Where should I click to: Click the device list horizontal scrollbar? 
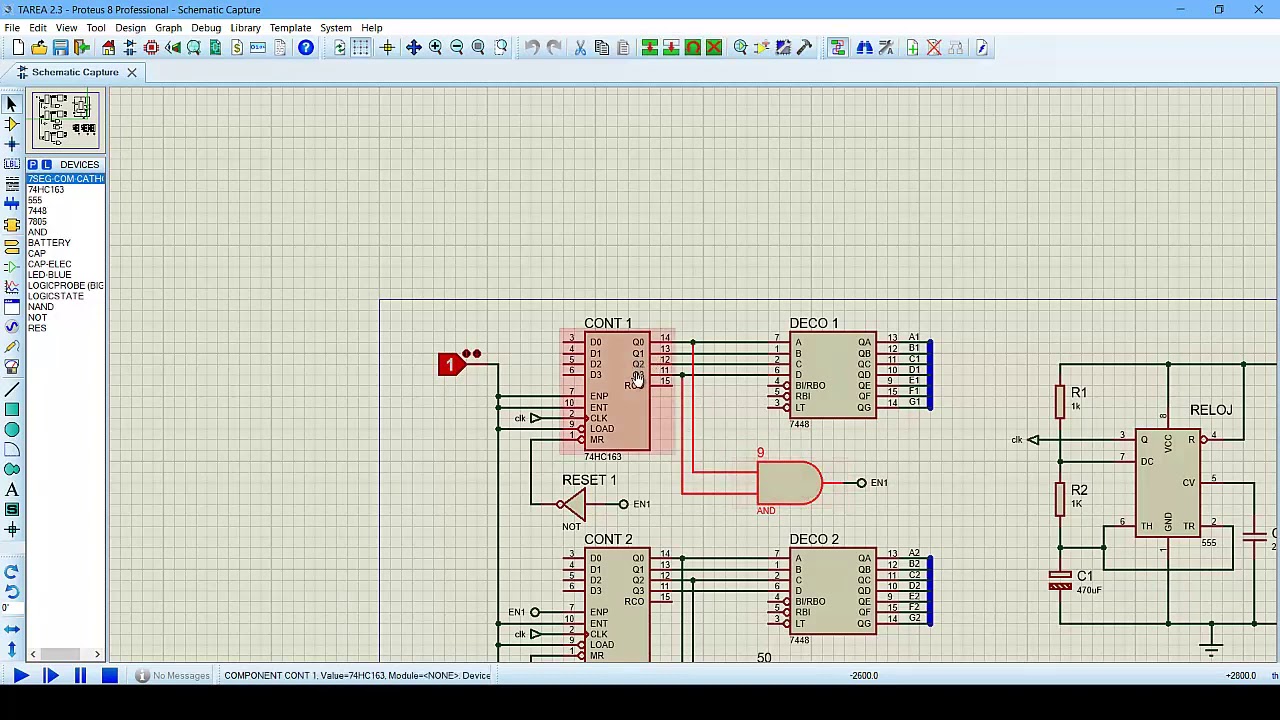point(65,654)
